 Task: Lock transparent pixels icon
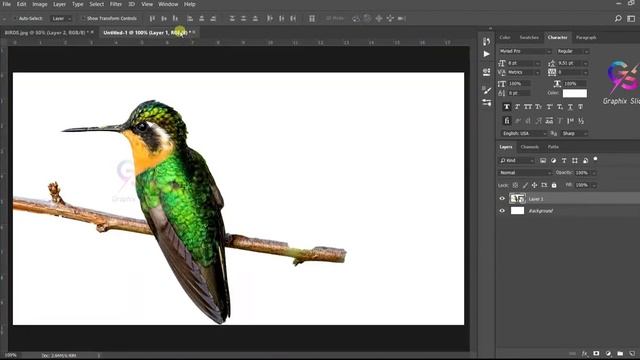(515, 185)
